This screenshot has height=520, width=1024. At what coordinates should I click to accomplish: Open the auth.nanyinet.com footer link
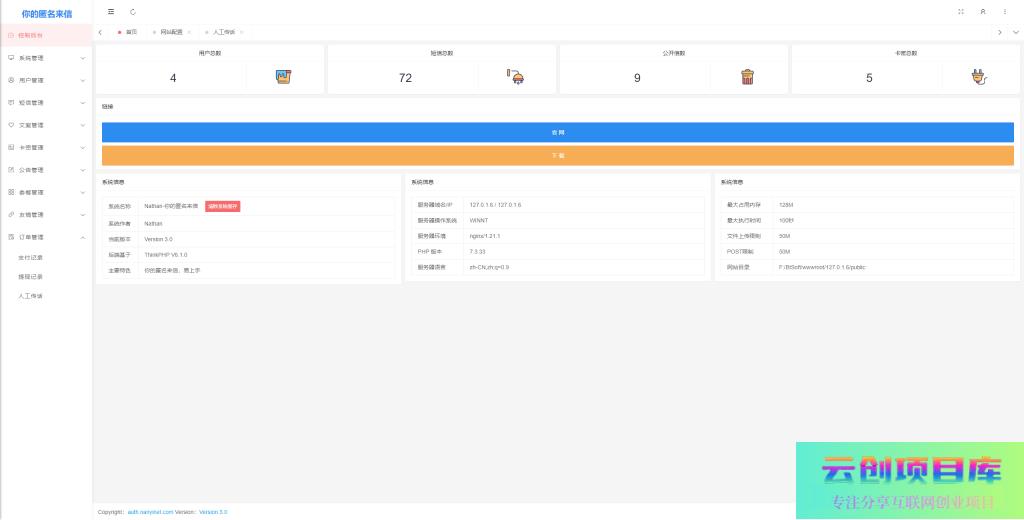click(x=150, y=511)
